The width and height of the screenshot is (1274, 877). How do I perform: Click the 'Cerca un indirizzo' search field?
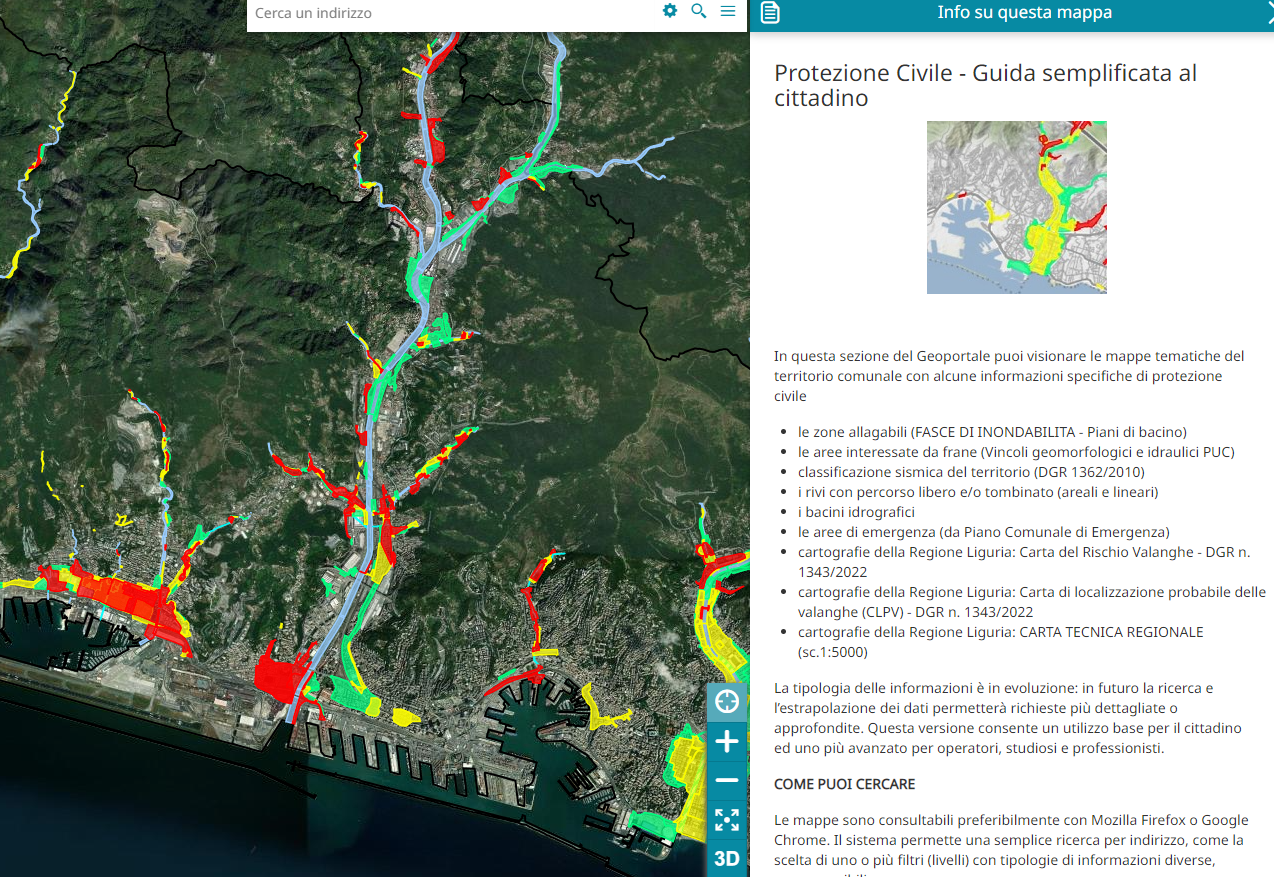click(450, 13)
